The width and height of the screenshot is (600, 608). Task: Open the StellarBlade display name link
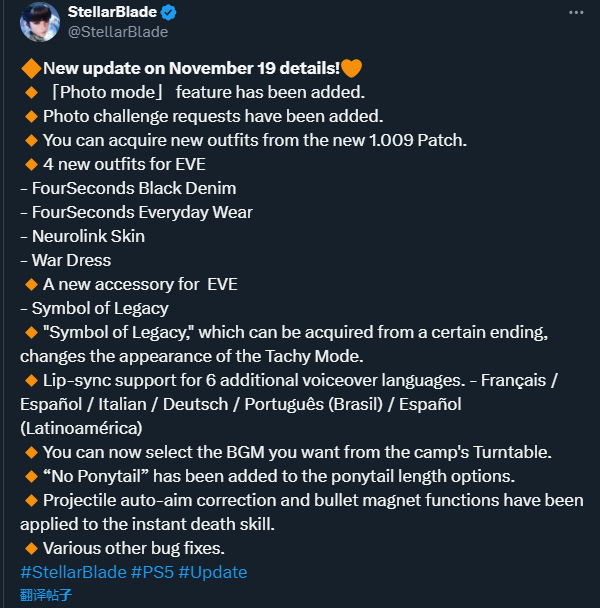[x=112, y=12]
